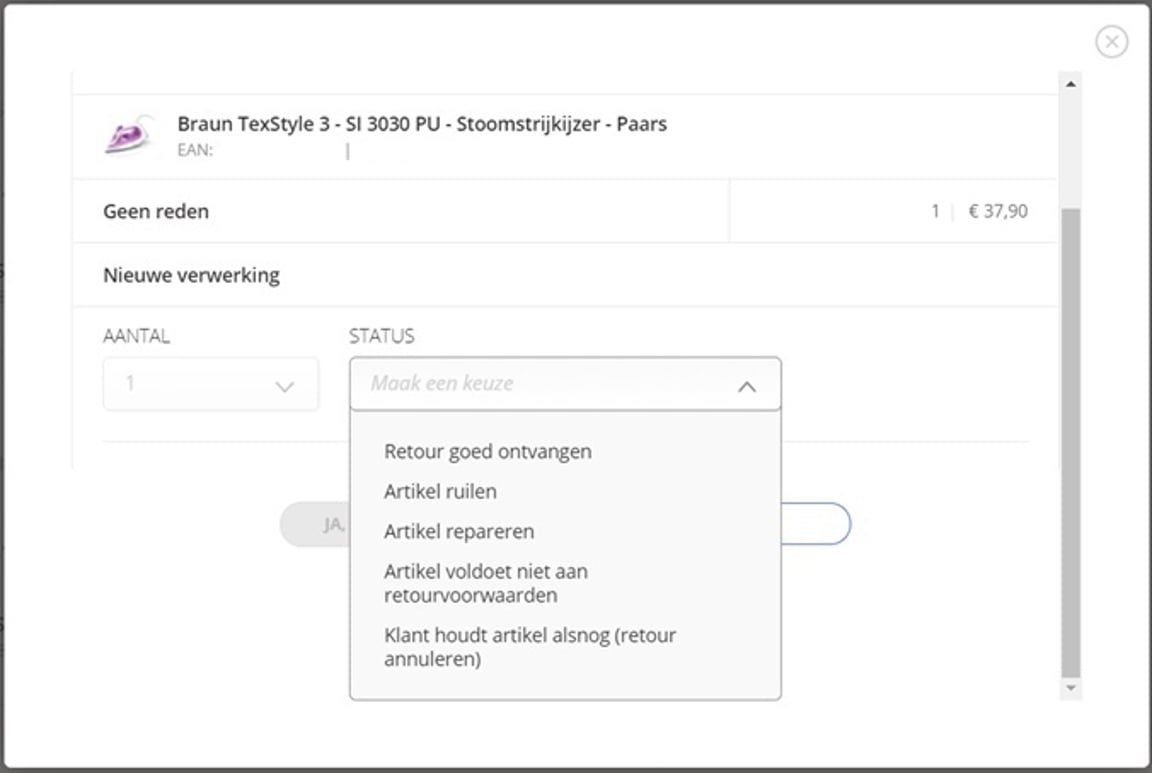Image resolution: width=1152 pixels, height=773 pixels.
Task: Pick 'Artikel repareren' option
Action: [x=459, y=531]
